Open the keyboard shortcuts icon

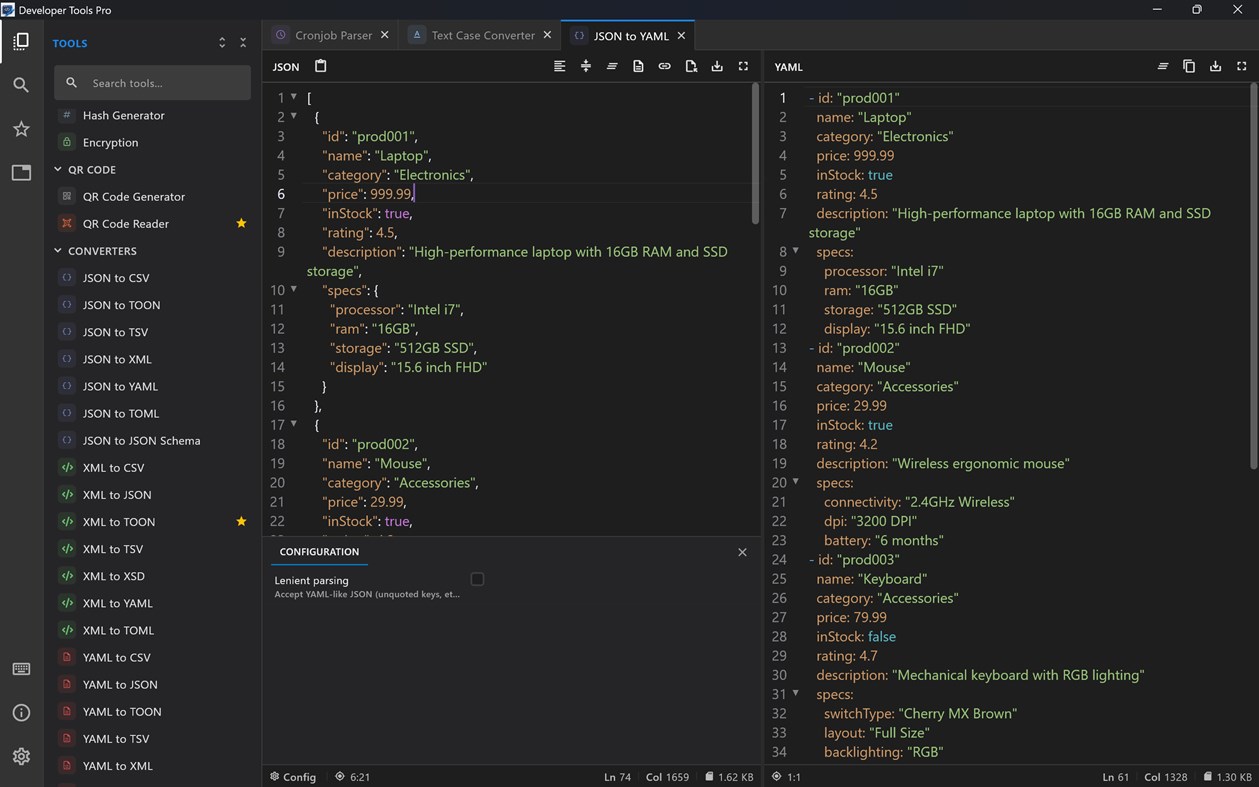(21, 669)
